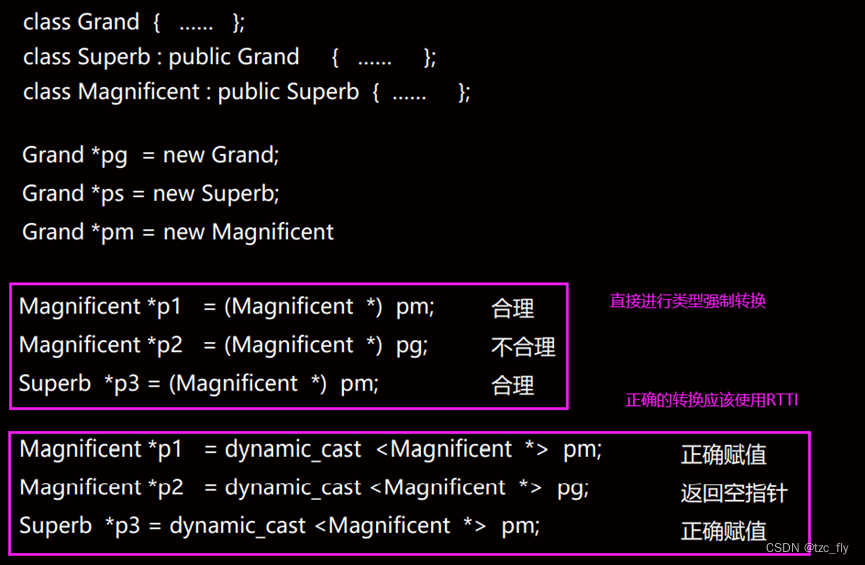This screenshot has width=865, height=565.
Task: Click the dynamic_cast line assigning p2 from pg
Action: click(x=305, y=488)
